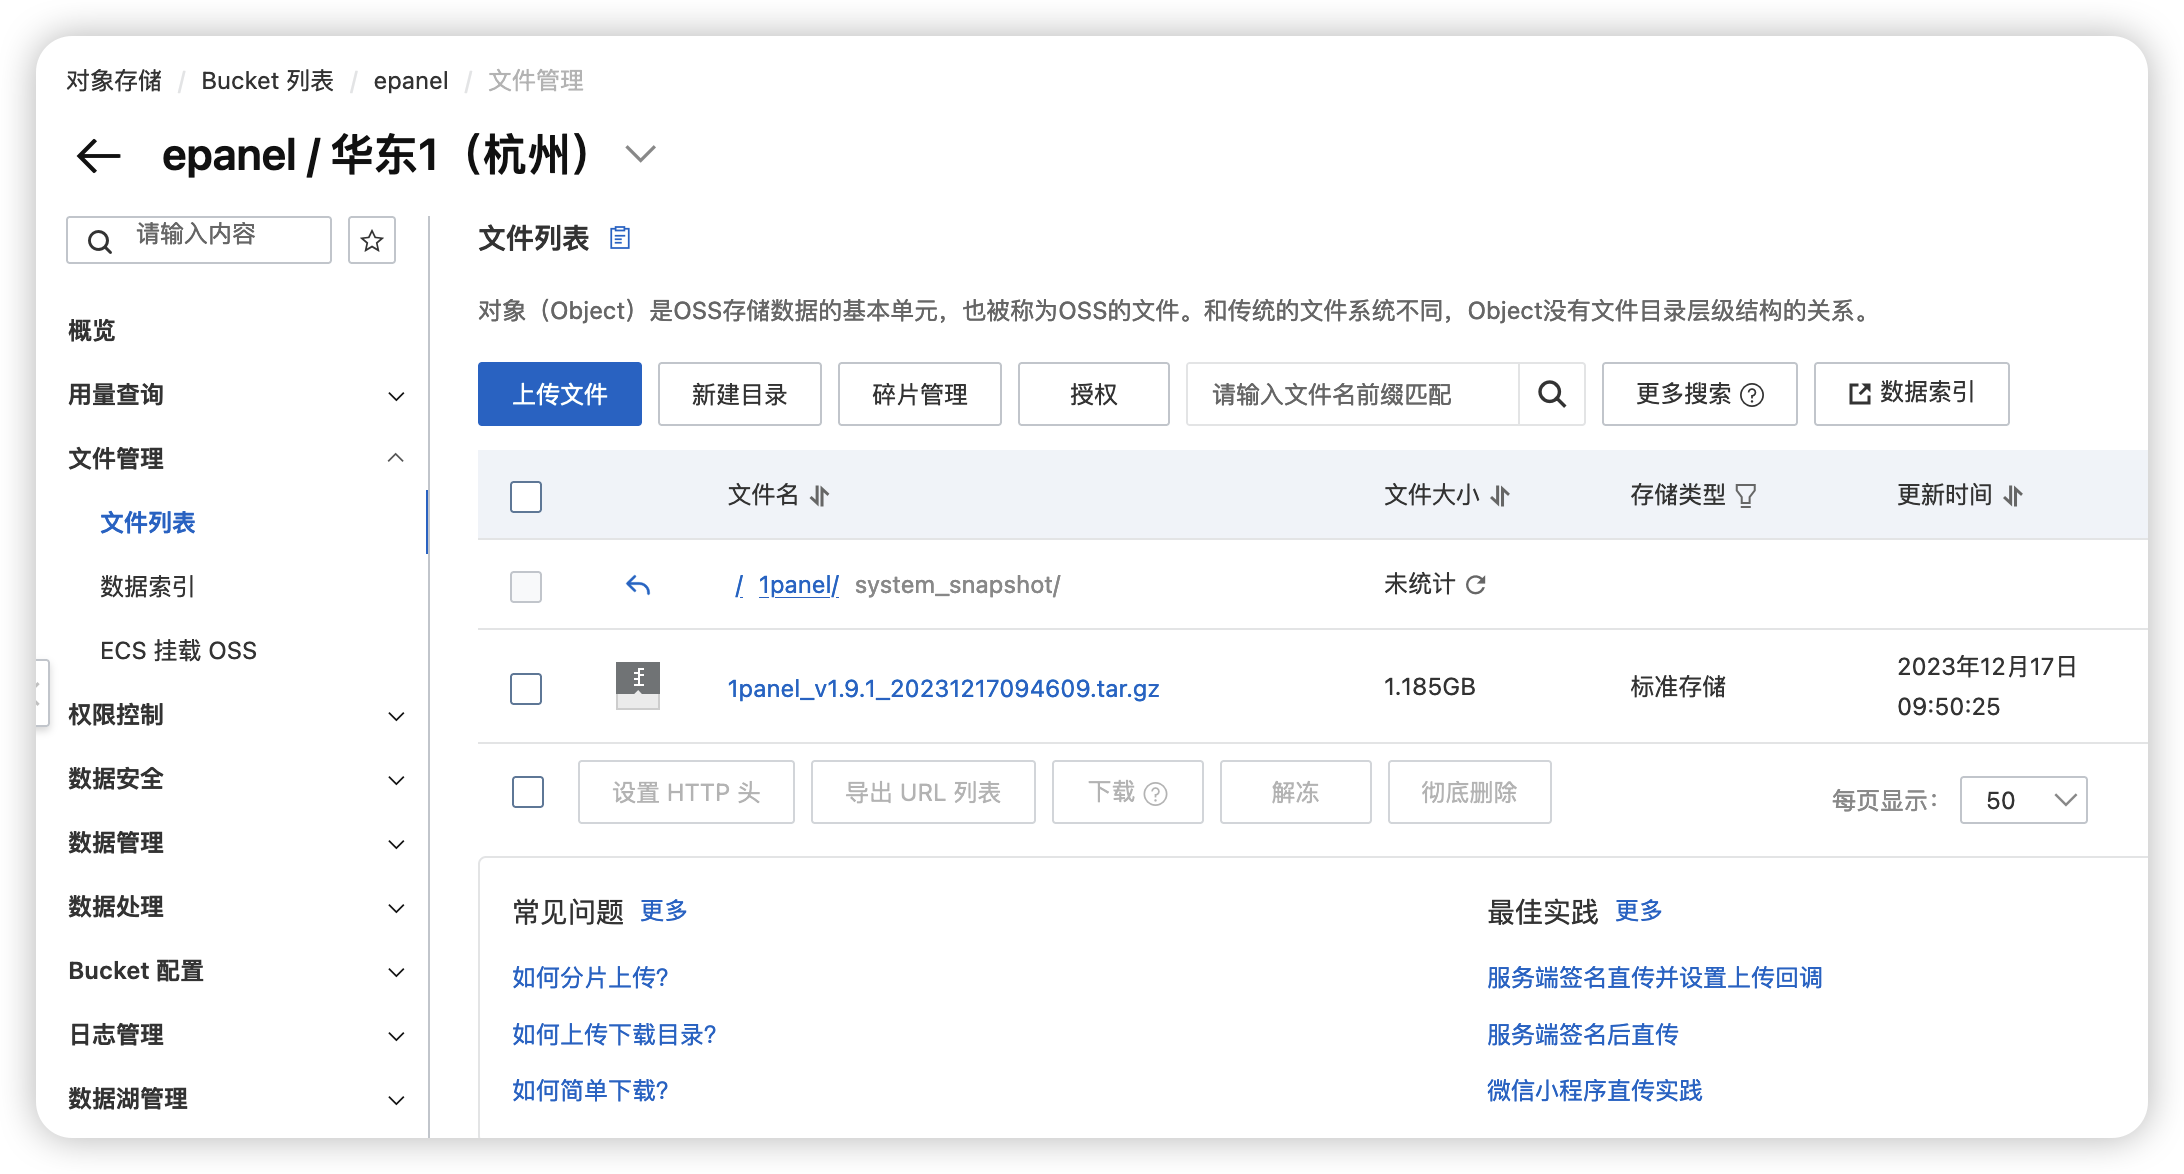Click the 上传文件 button
Screen dimensions: 2184x1174
[560, 394]
